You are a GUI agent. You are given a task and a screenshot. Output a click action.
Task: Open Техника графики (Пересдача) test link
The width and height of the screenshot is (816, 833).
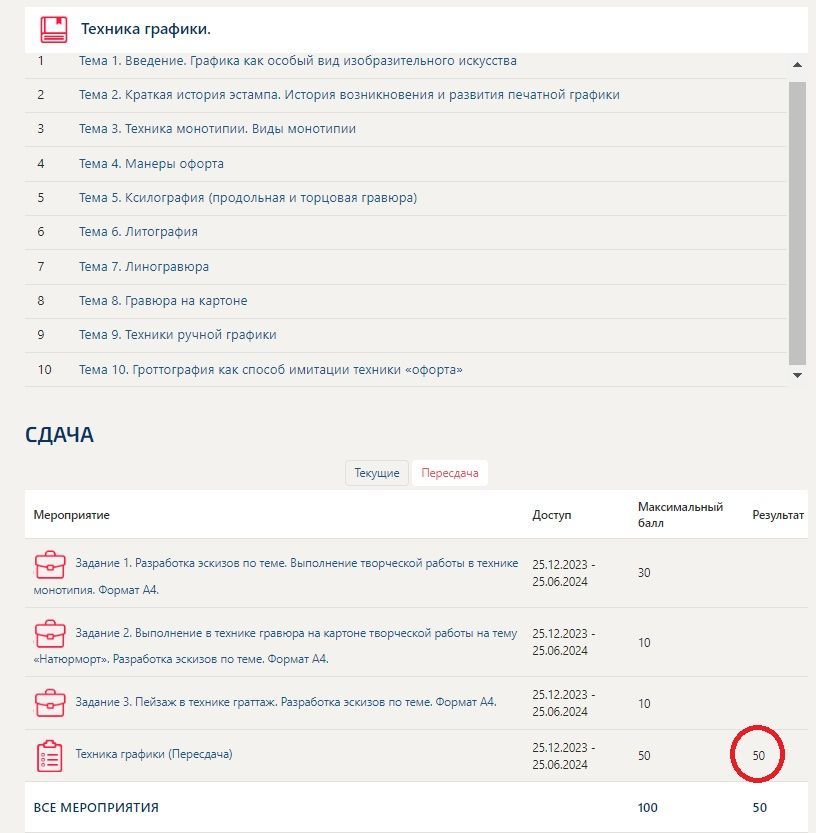(154, 754)
